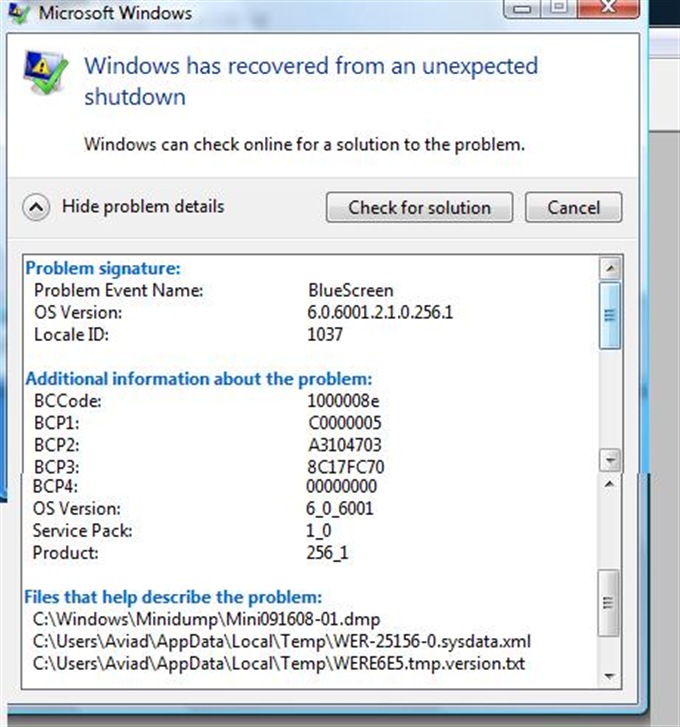680x727 pixels.
Task: Collapse details using the round chevron button
Action: (x=36, y=207)
